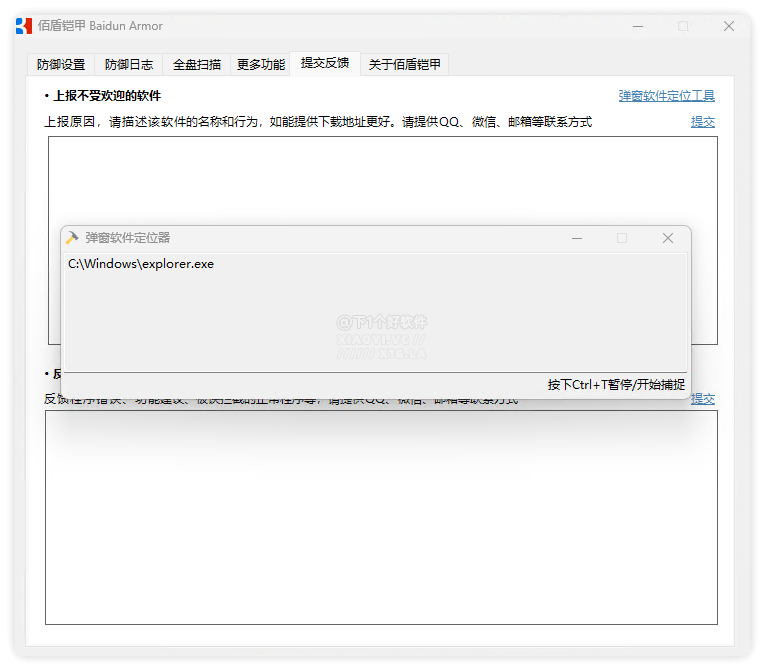
Task: Close the Baidun Armor main window
Action: (x=729, y=26)
